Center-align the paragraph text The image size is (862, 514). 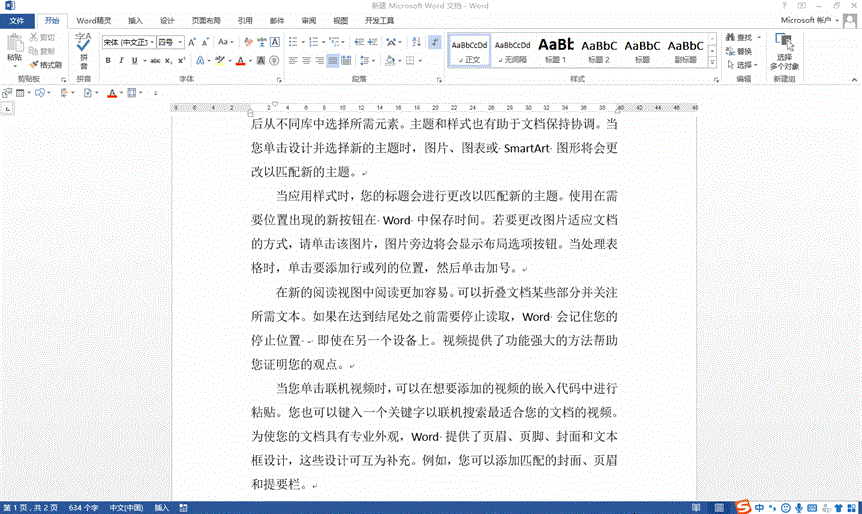click(305, 61)
